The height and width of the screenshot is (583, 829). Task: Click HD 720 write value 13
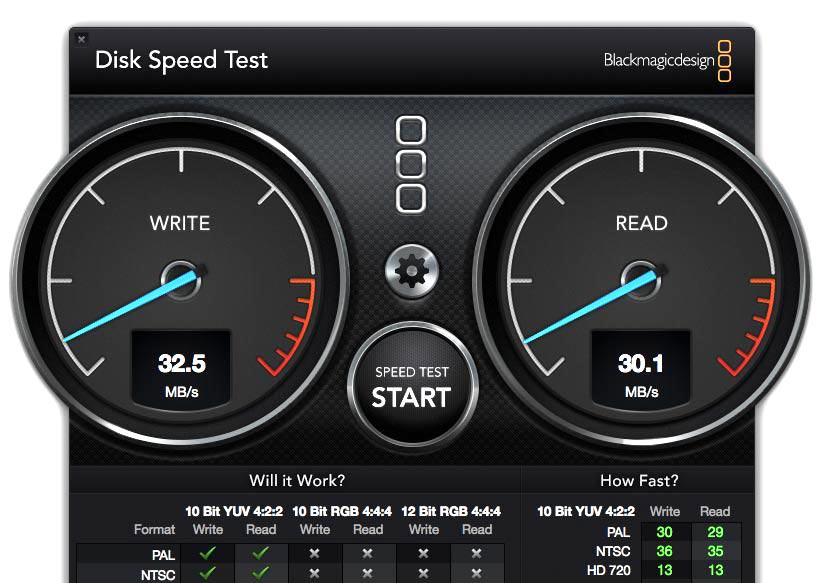click(x=665, y=570)
